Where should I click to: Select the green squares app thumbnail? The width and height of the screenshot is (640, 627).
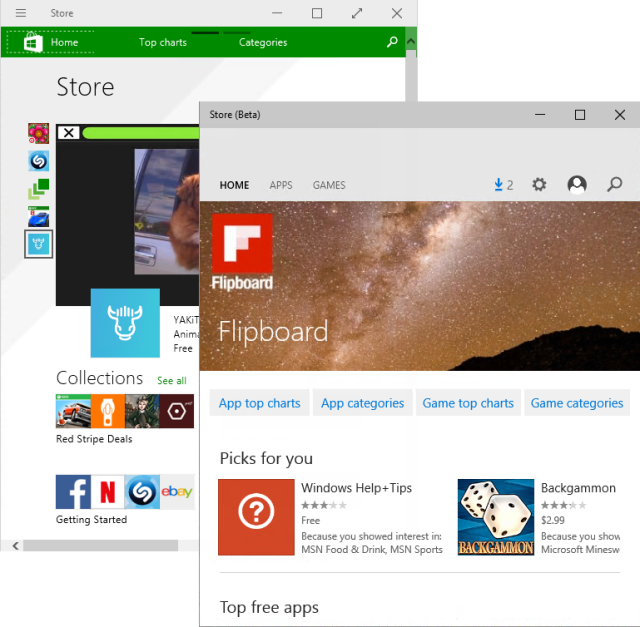(x=38, y=189)
